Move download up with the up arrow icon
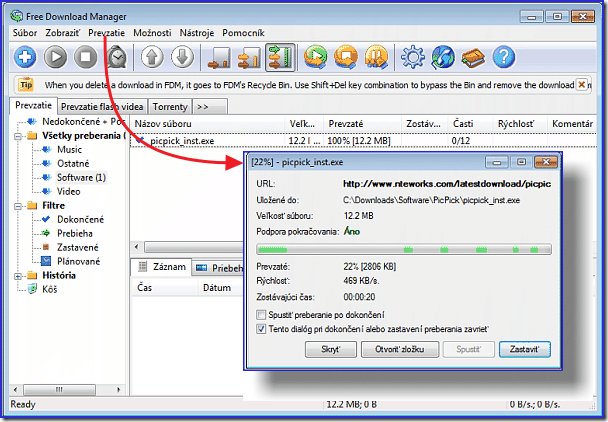608x422 pixels. 152,57
